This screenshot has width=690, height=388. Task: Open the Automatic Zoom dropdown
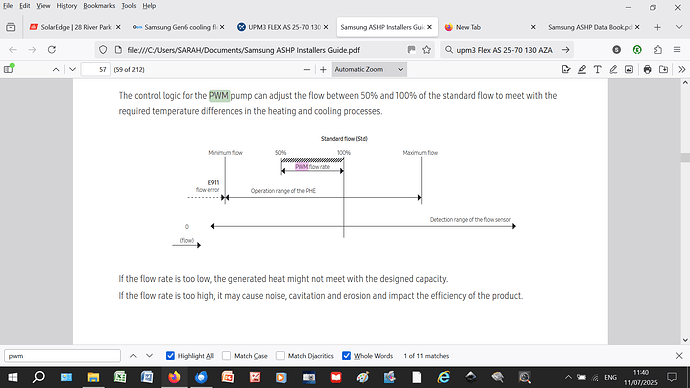click(x=369, y=69)
